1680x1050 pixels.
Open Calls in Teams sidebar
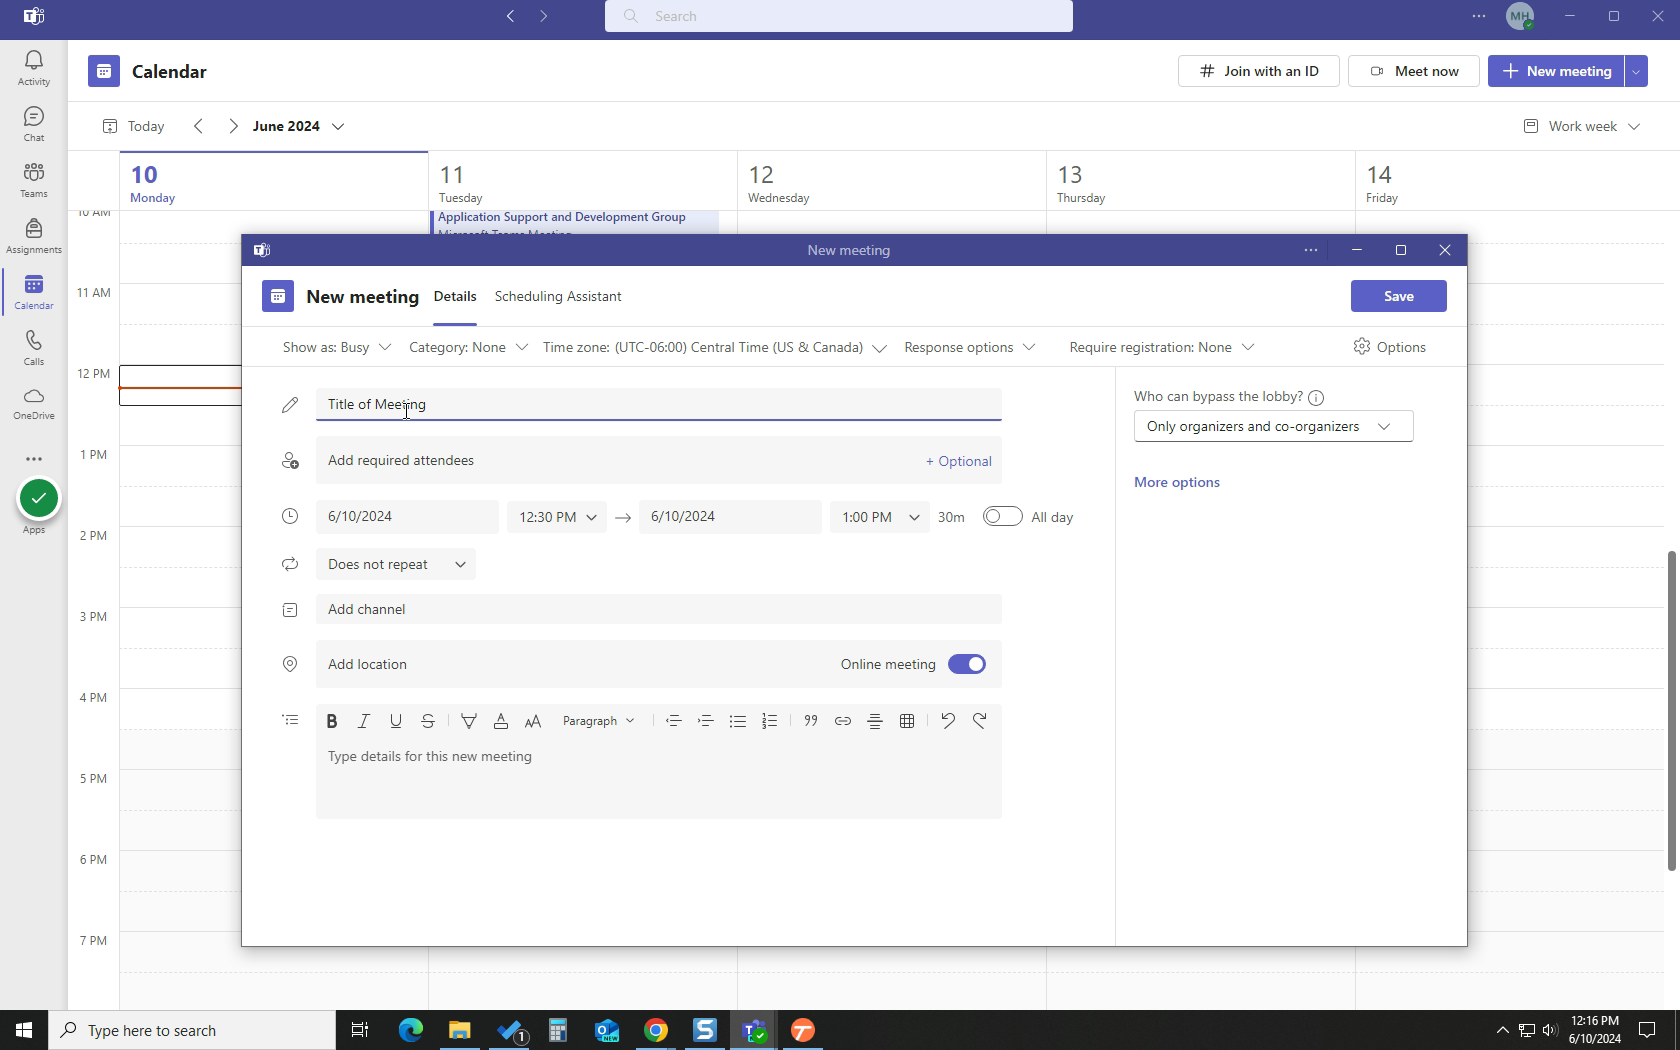click(x=34, y=348)
